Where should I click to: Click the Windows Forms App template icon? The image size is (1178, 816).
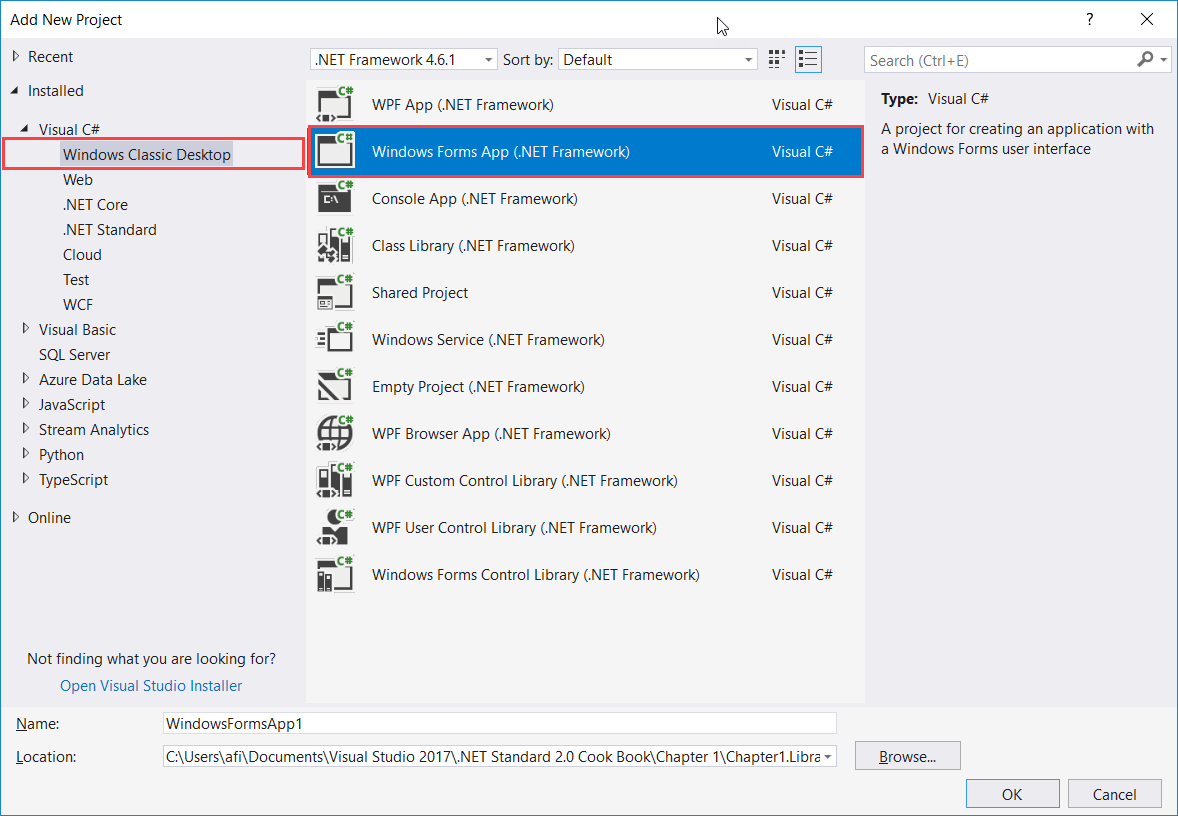(x=335, y=152)
